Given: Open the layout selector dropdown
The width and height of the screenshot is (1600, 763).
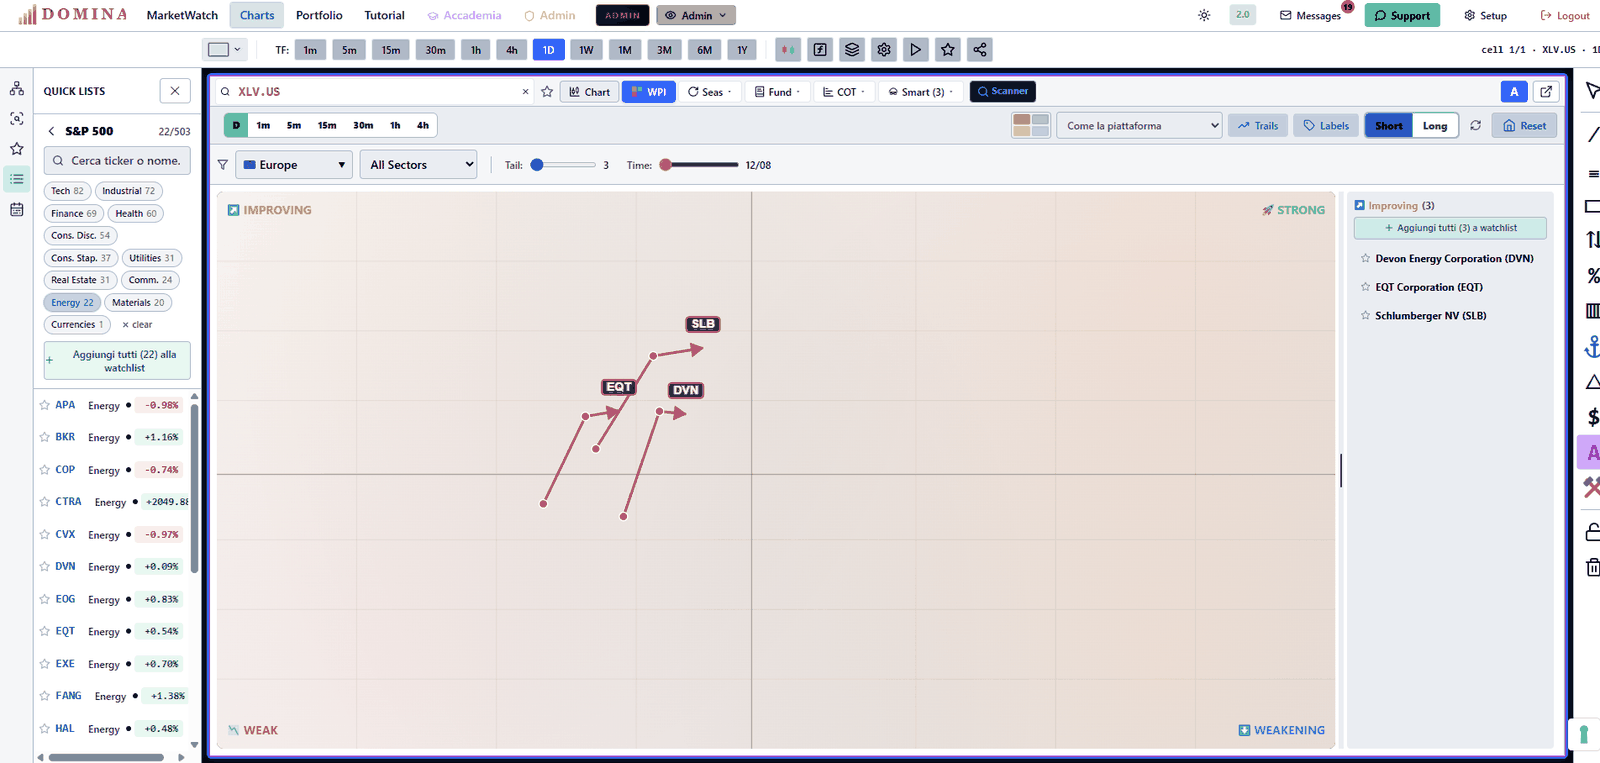Looking at the screenshot, I should click(224, 49).
